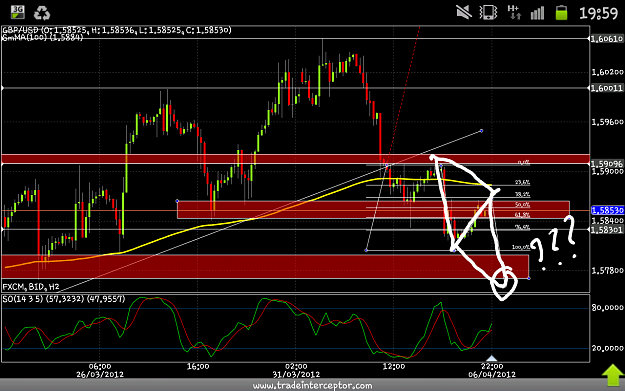The image size is (625, 391).
Task: Tap the green battery icon
Action: [x=562, y=12]
